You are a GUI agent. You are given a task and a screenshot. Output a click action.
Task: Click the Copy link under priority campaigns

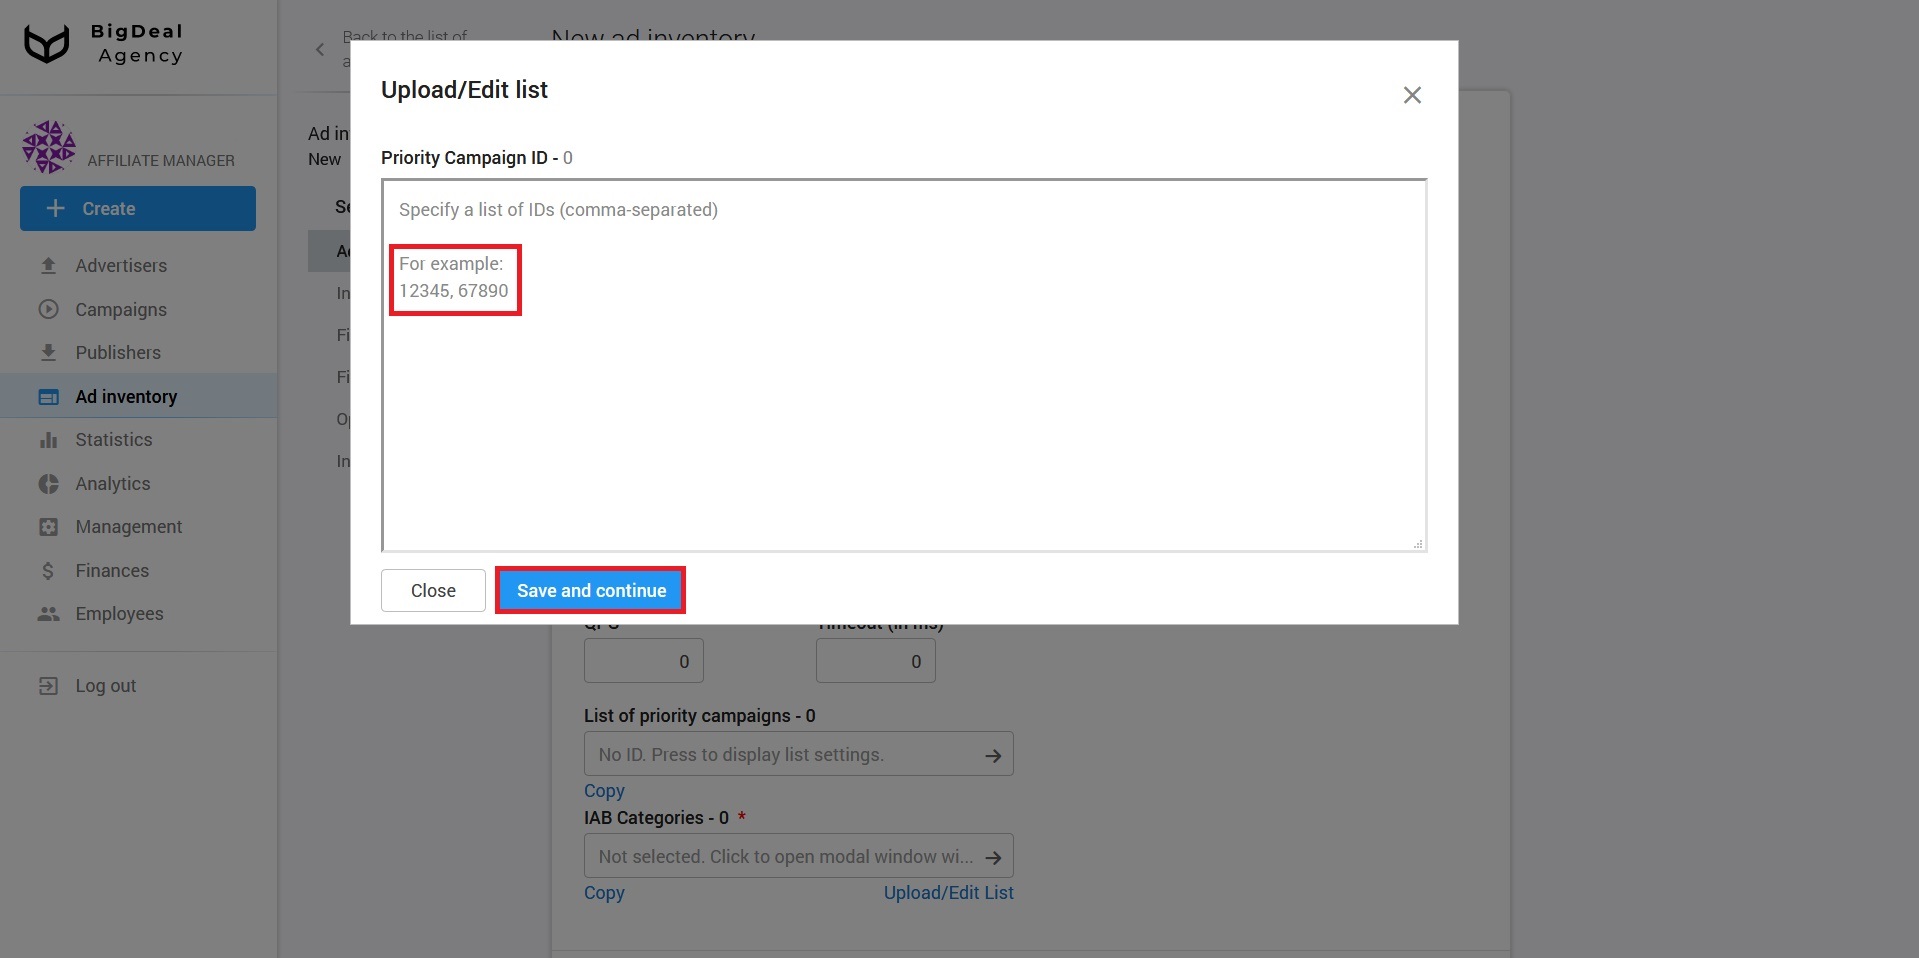pos(604,790)
